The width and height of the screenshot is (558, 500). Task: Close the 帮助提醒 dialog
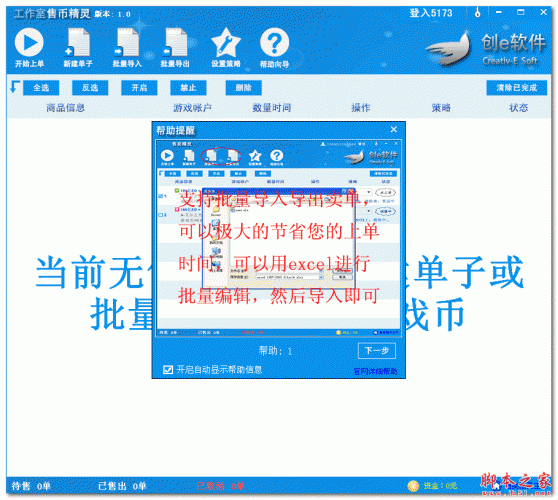coord(394,130)
